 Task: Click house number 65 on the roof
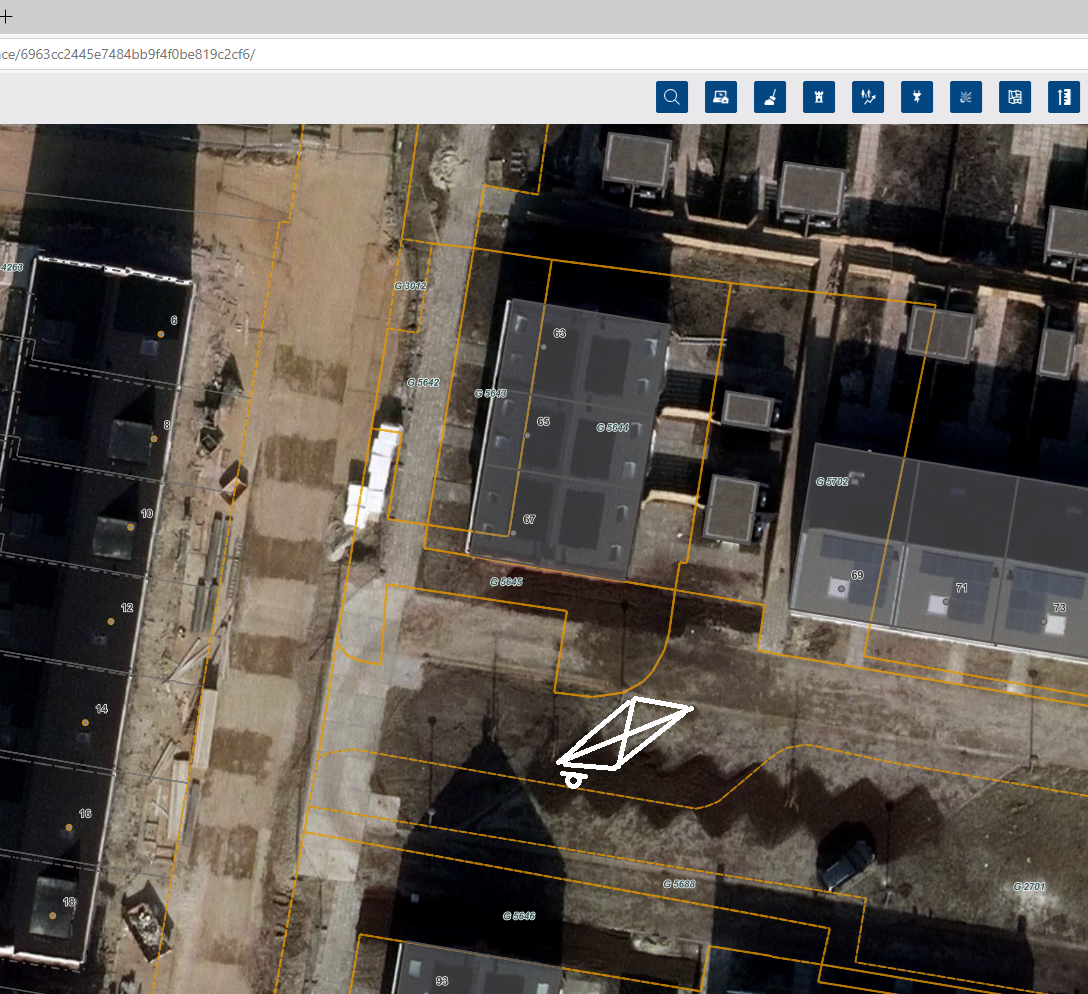(543, 422)
